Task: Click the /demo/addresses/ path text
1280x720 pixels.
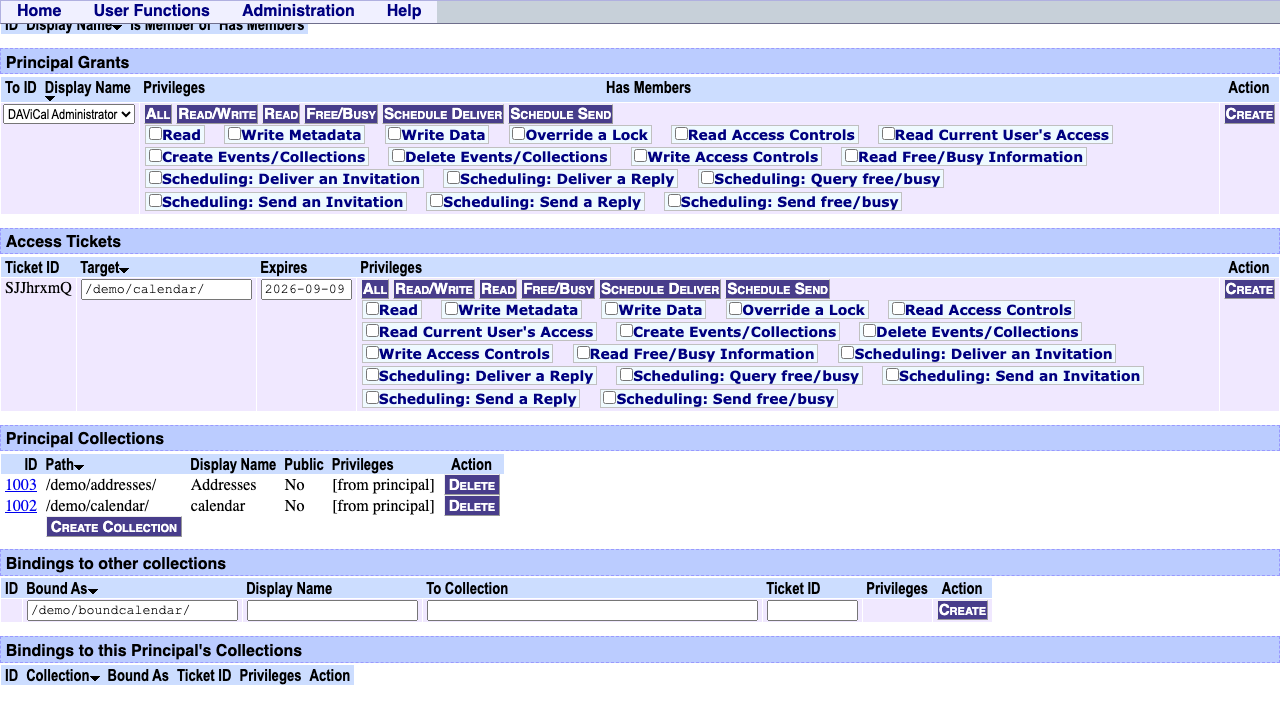Action: coord(101,485)
